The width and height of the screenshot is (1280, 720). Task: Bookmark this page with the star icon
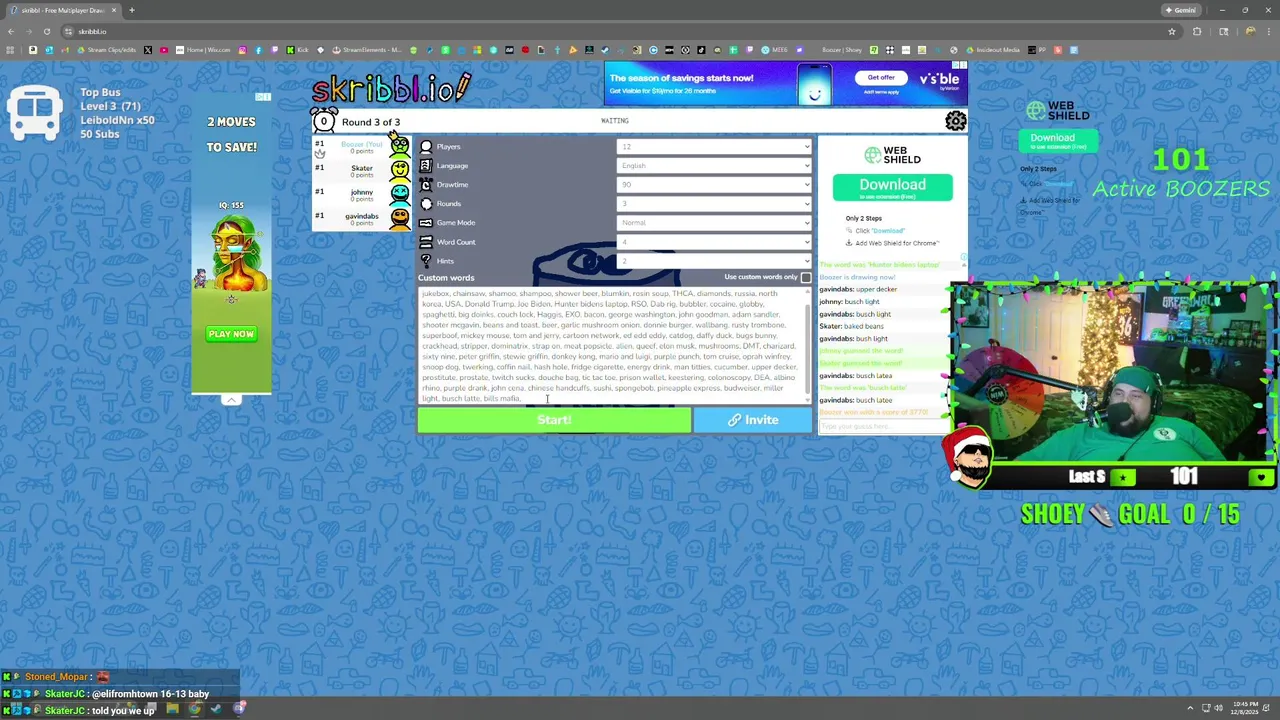[x=1171, y=31]
